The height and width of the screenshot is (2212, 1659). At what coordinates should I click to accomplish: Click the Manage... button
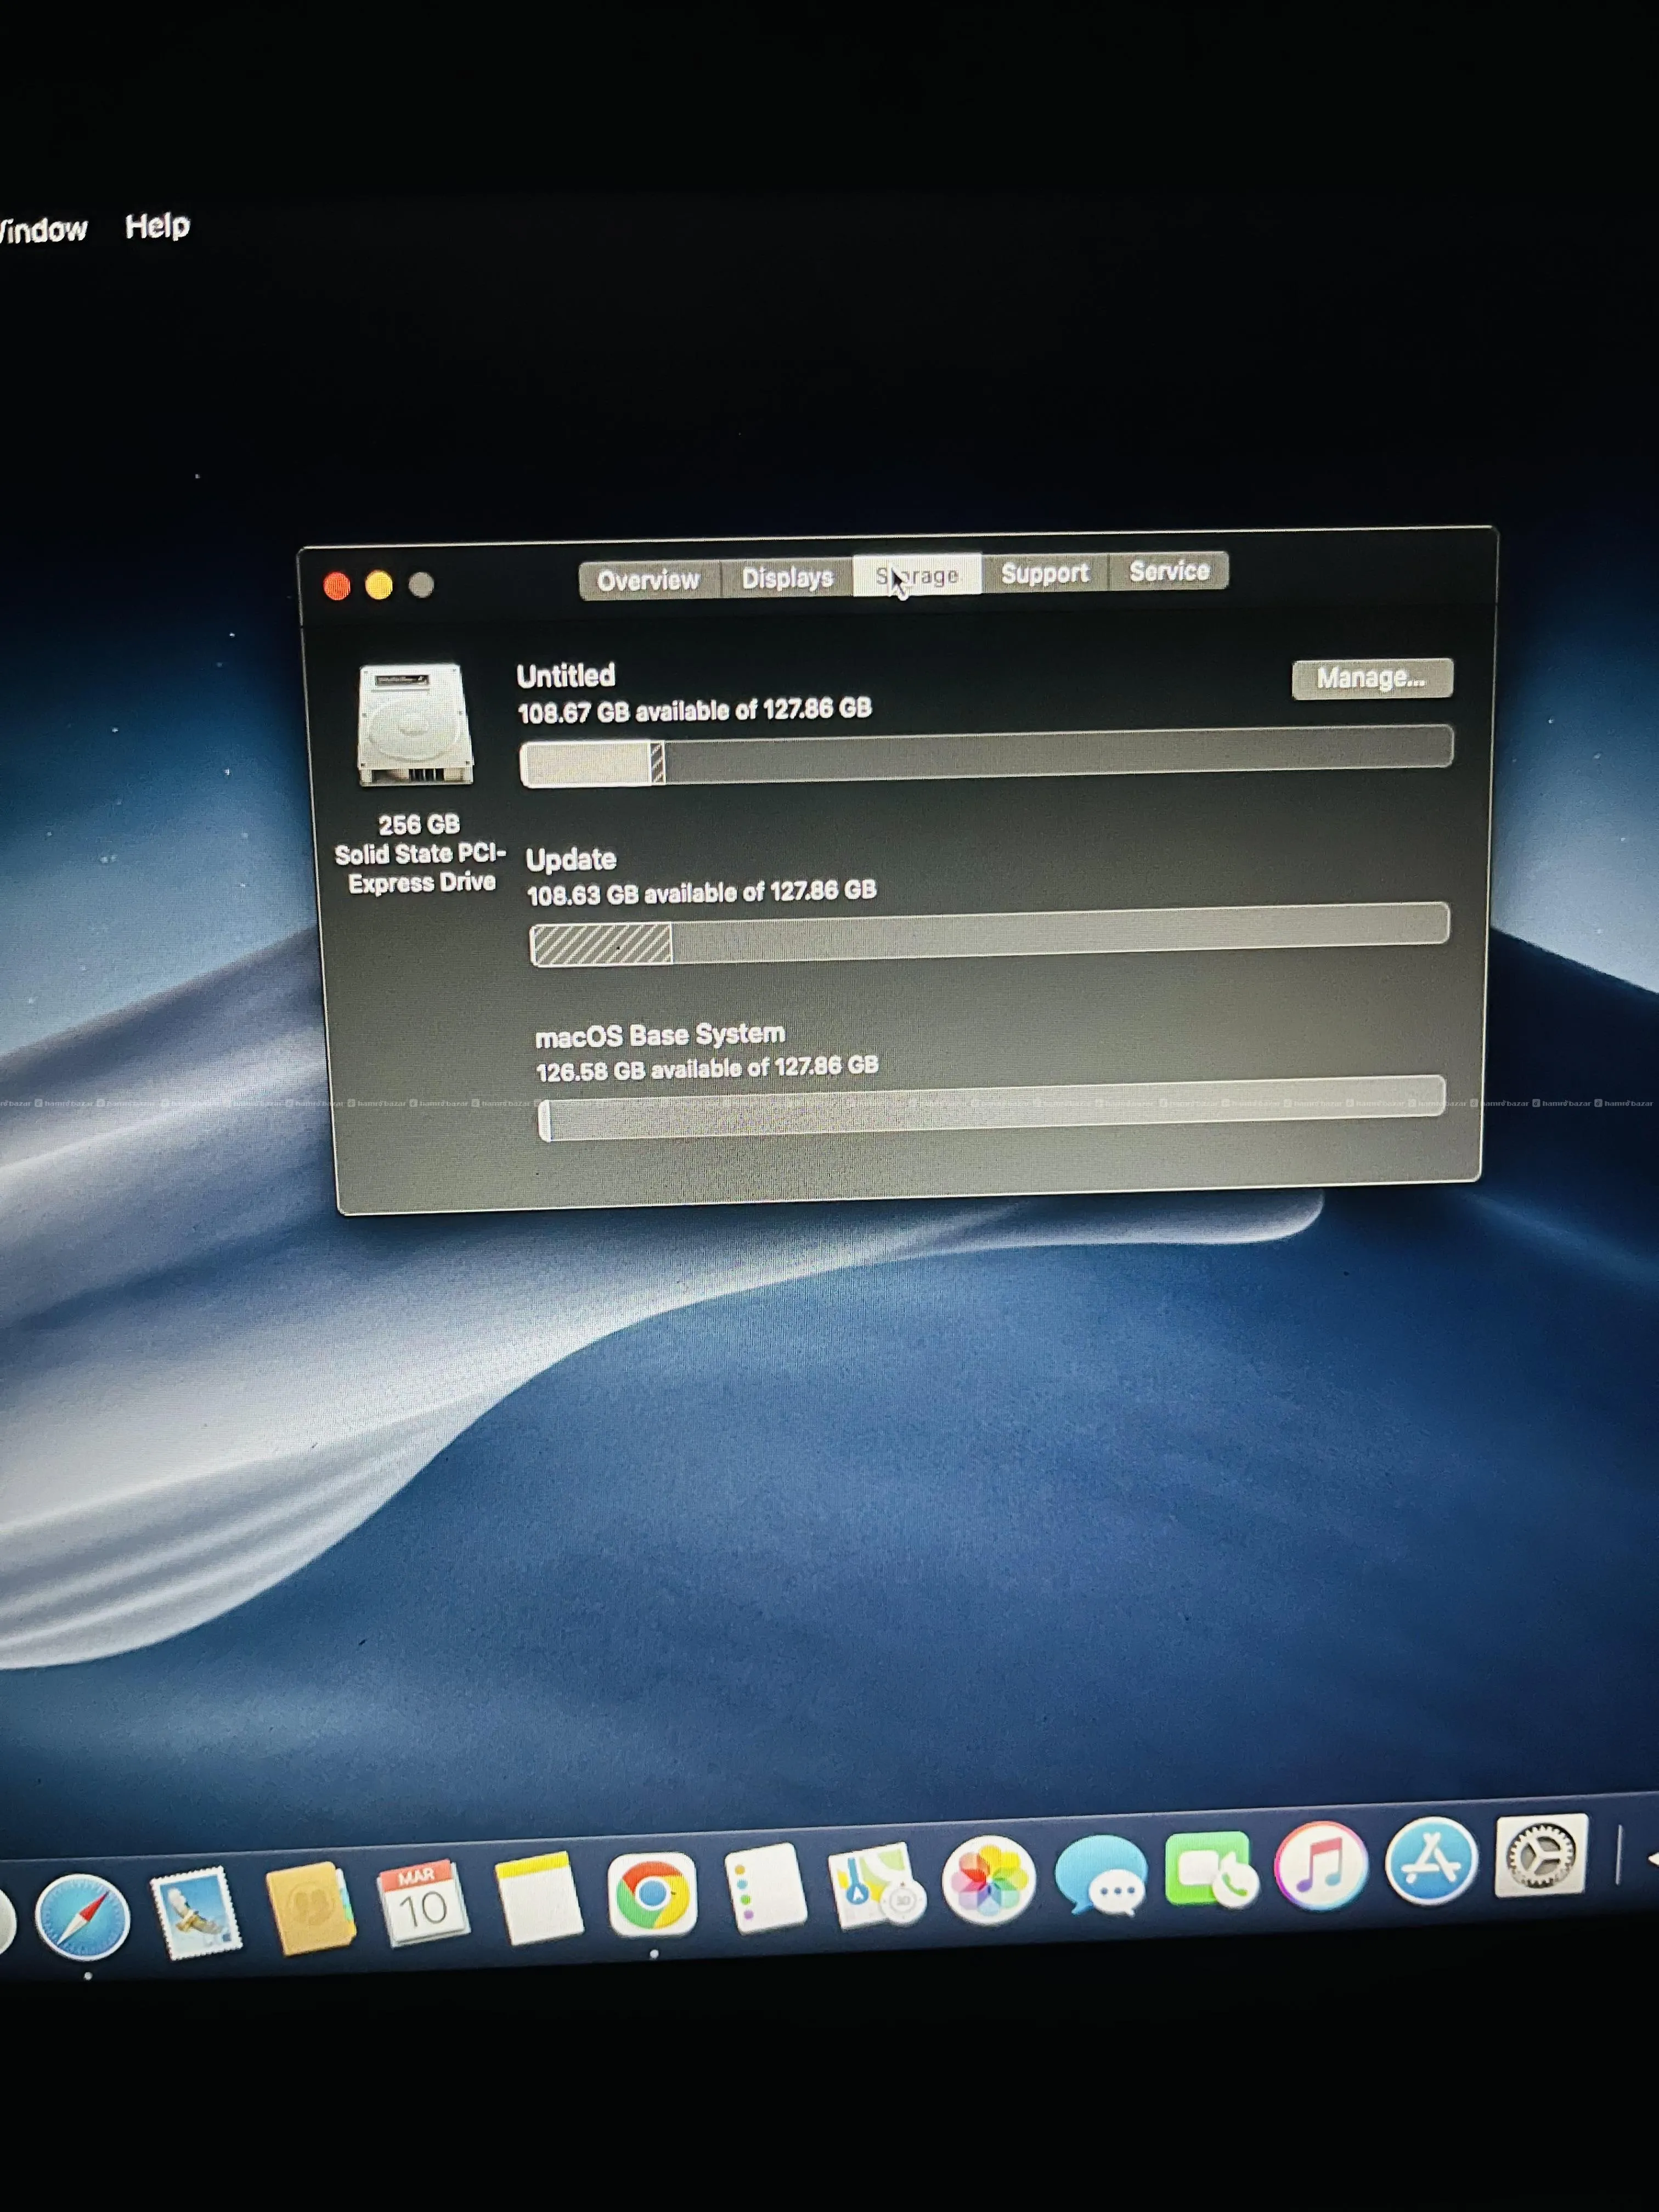pos(1371,678)
